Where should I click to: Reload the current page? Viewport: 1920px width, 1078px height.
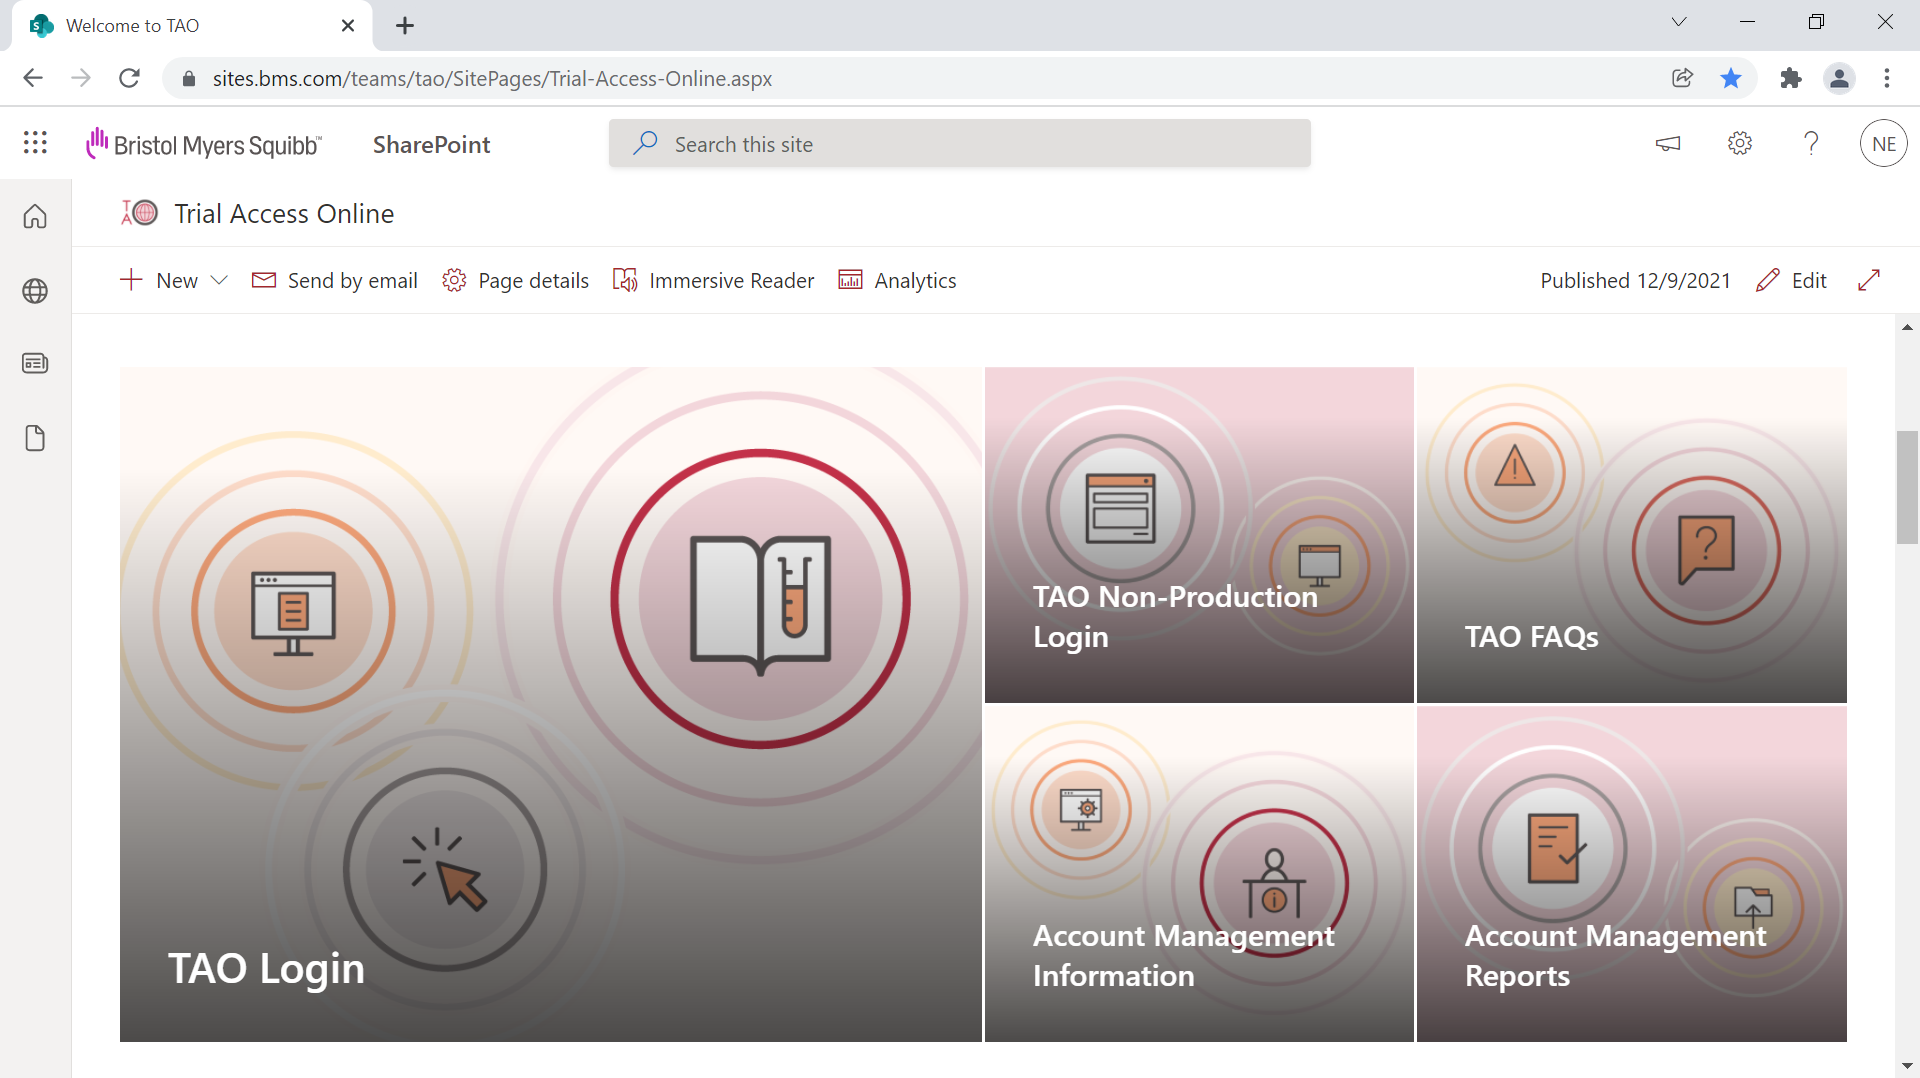(x=129, y=78)
